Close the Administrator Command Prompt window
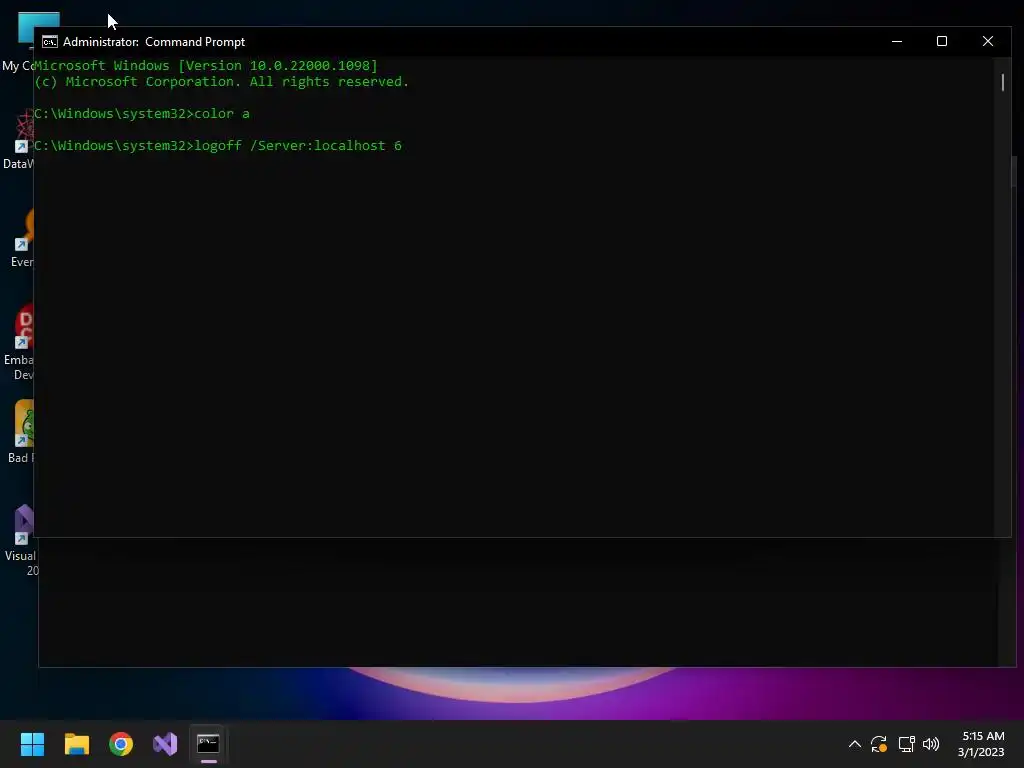Viewport: 1024px width, 768px height. point(987,41)
